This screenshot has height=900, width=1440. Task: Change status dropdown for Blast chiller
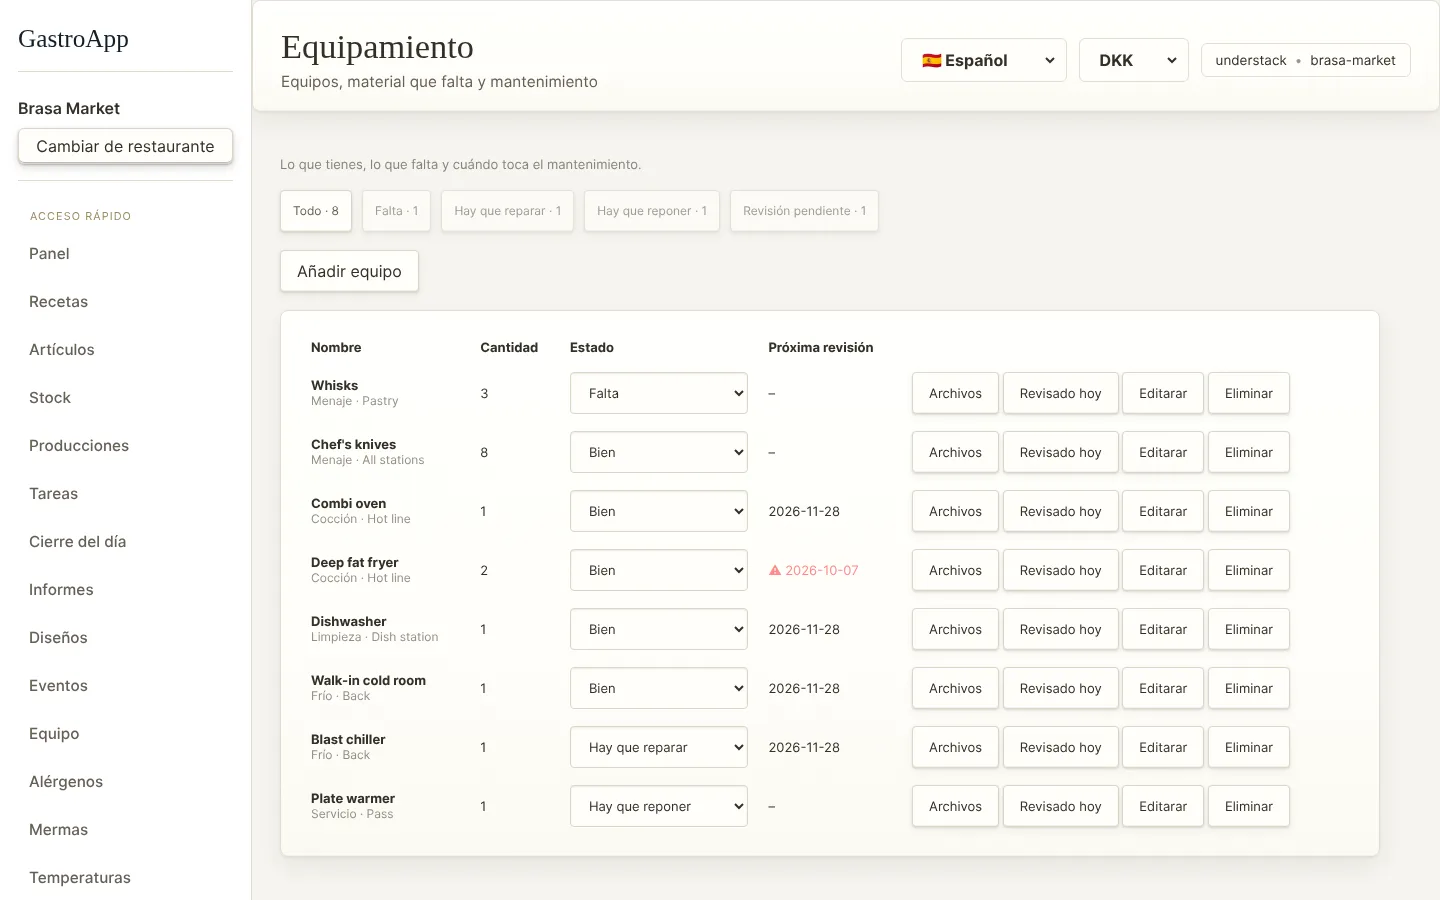click(659, 747)
